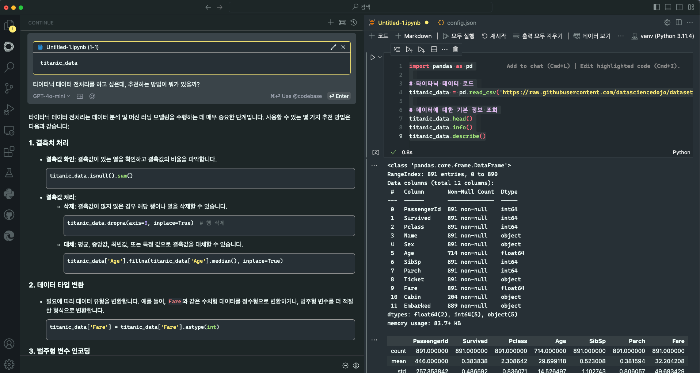Run the pandas import cell
The image size is (700, 373).
point(373,57)
